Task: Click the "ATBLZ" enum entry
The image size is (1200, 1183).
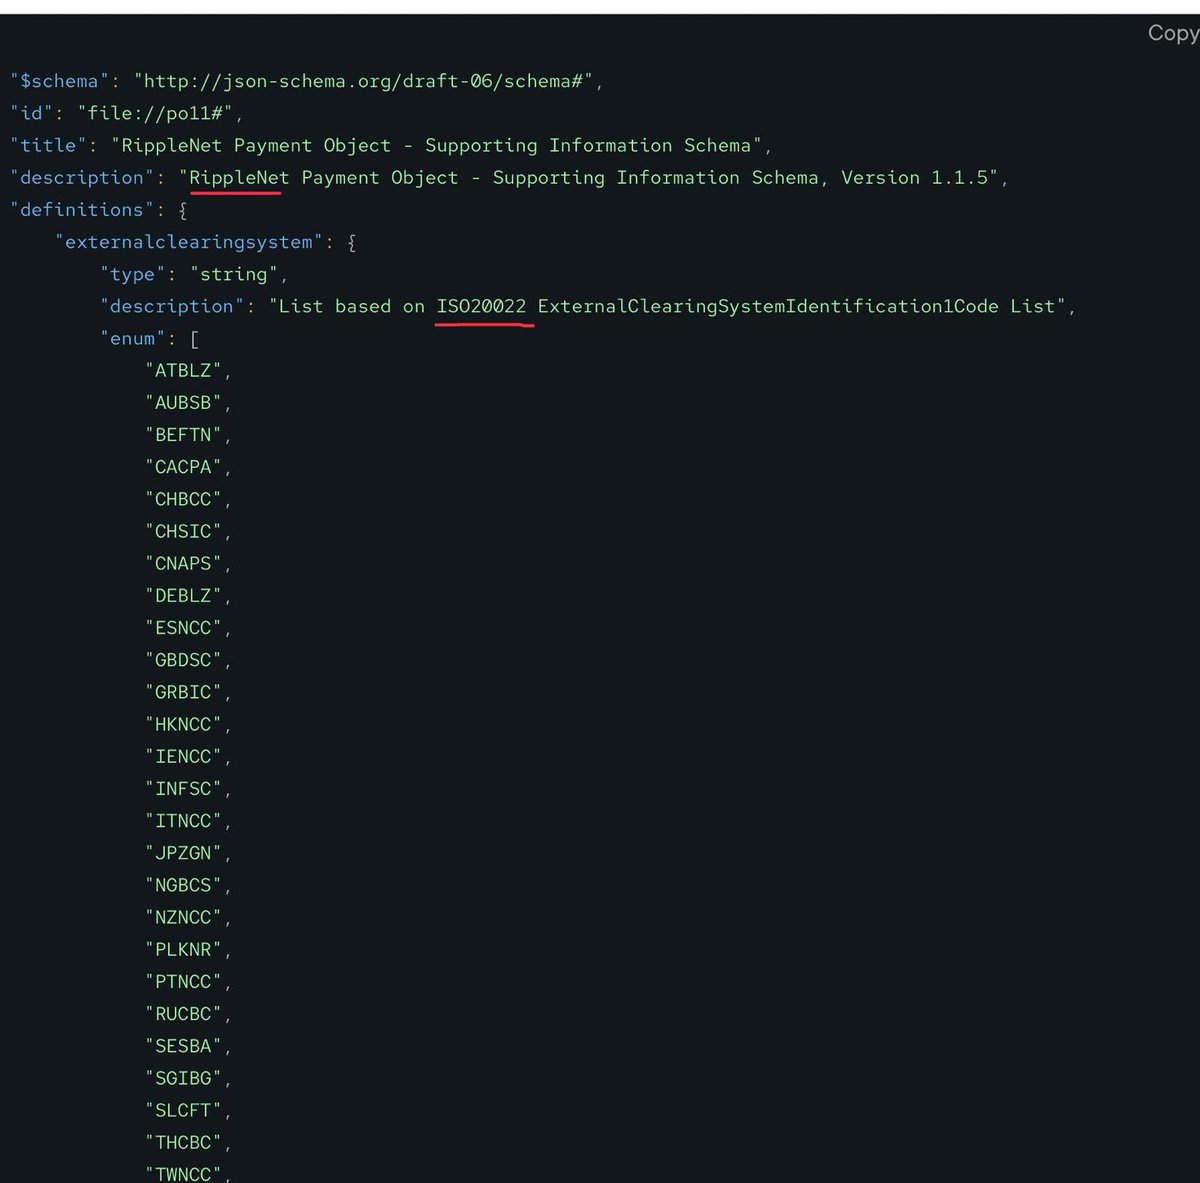Action: (183, 370)
